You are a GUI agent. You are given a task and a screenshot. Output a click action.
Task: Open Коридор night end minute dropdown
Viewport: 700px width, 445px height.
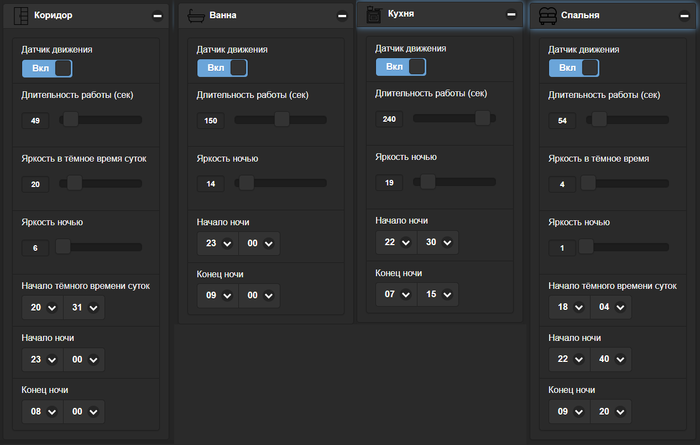[84, 412]
